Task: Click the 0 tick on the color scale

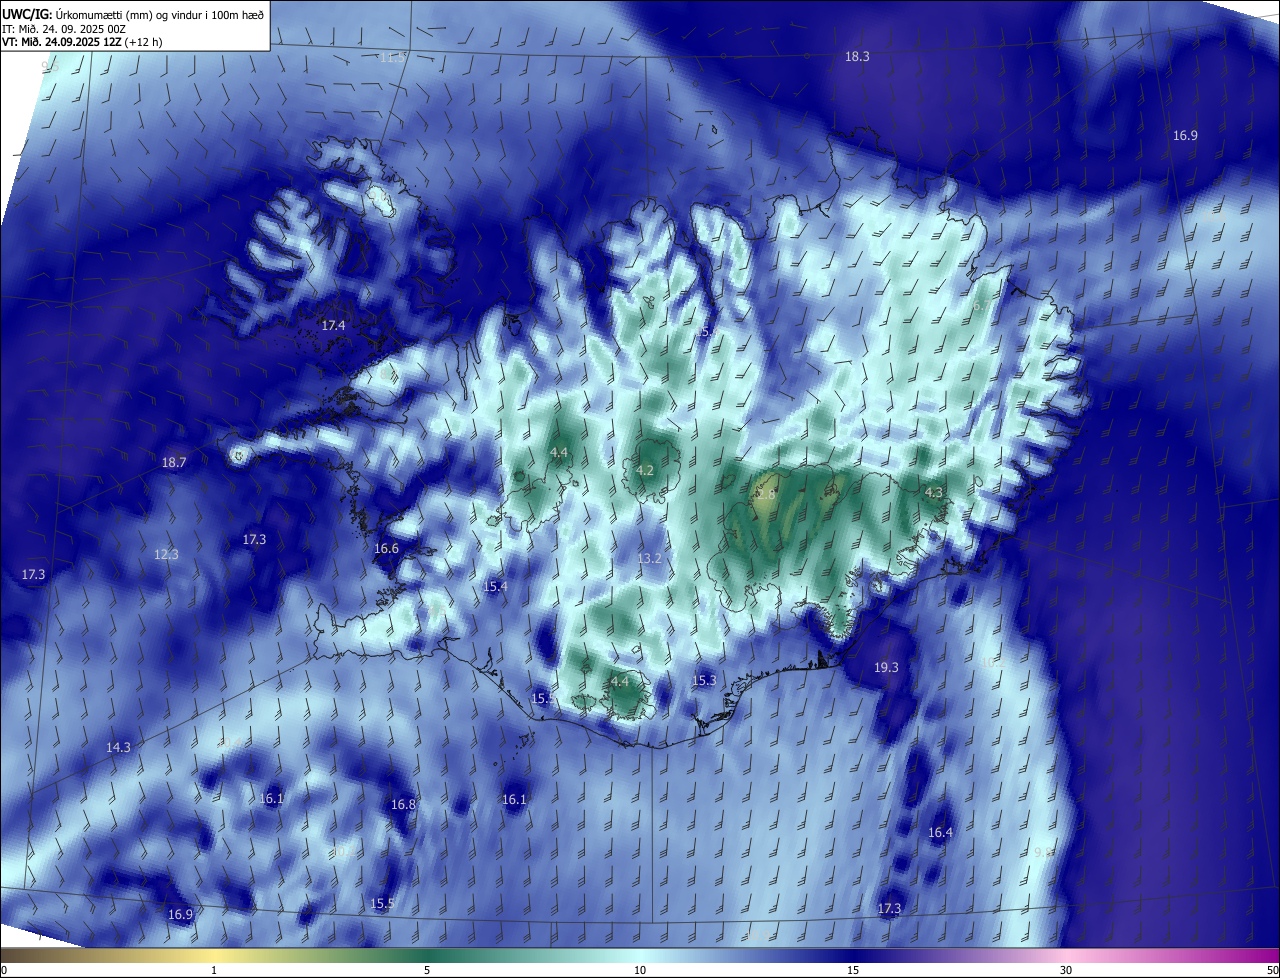Action: coord(4,970)
